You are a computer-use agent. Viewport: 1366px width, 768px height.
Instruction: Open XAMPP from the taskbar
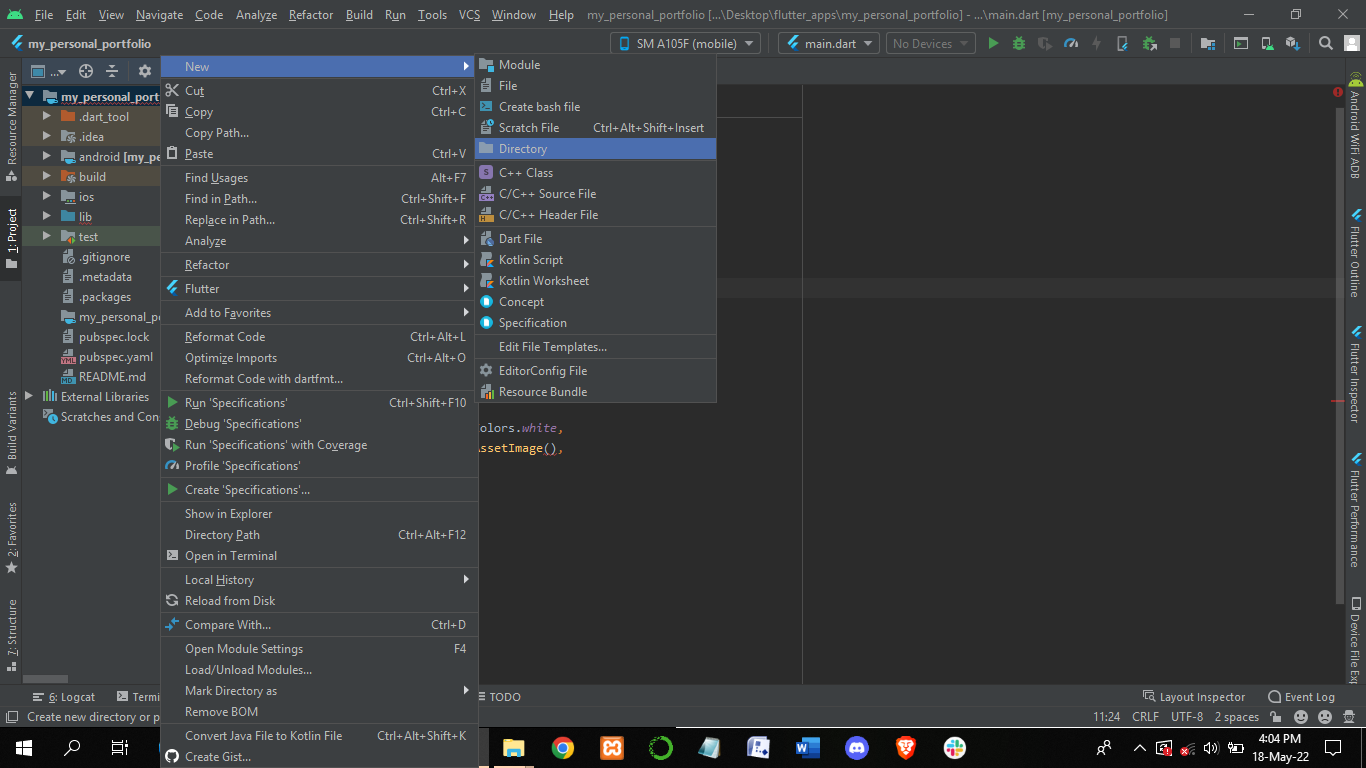(612, 747)
